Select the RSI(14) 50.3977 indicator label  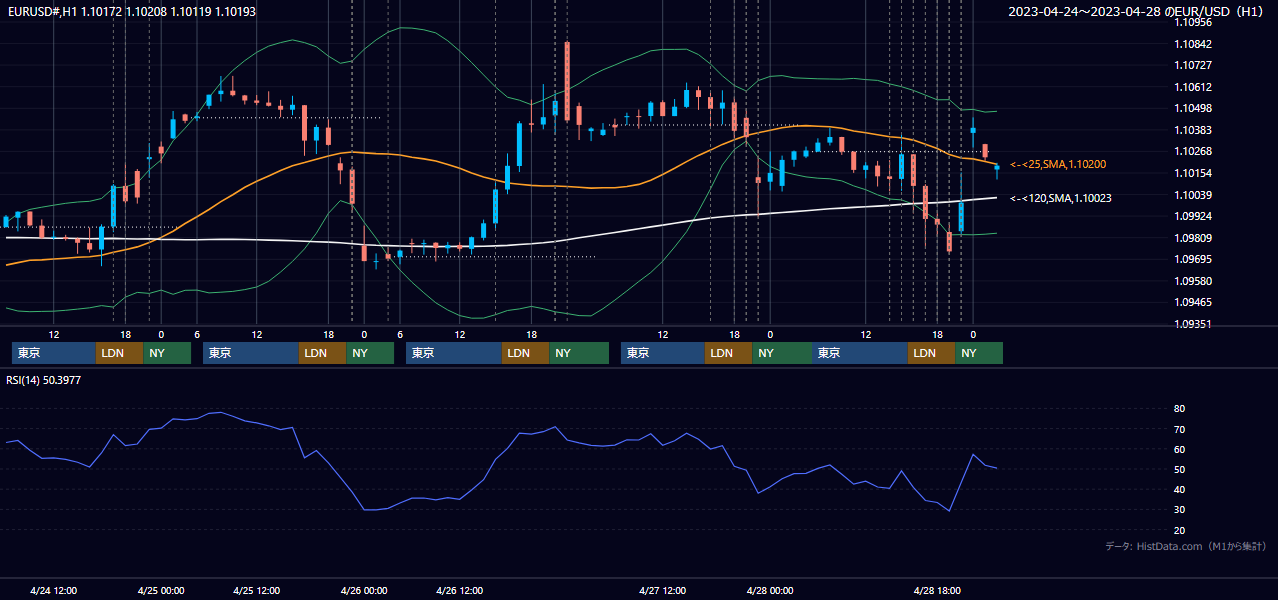click(44, 380)
